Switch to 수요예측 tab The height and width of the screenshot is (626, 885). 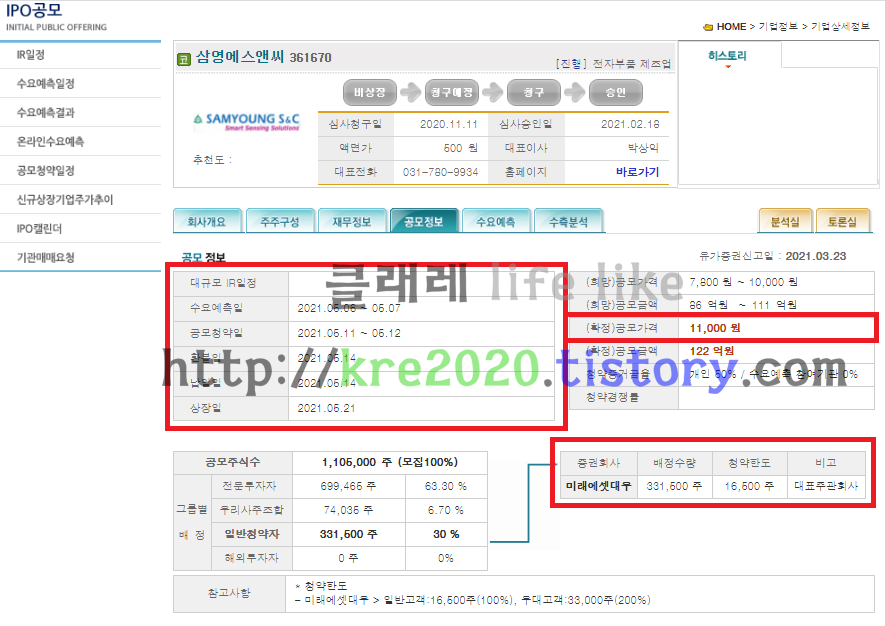point(496,221)
